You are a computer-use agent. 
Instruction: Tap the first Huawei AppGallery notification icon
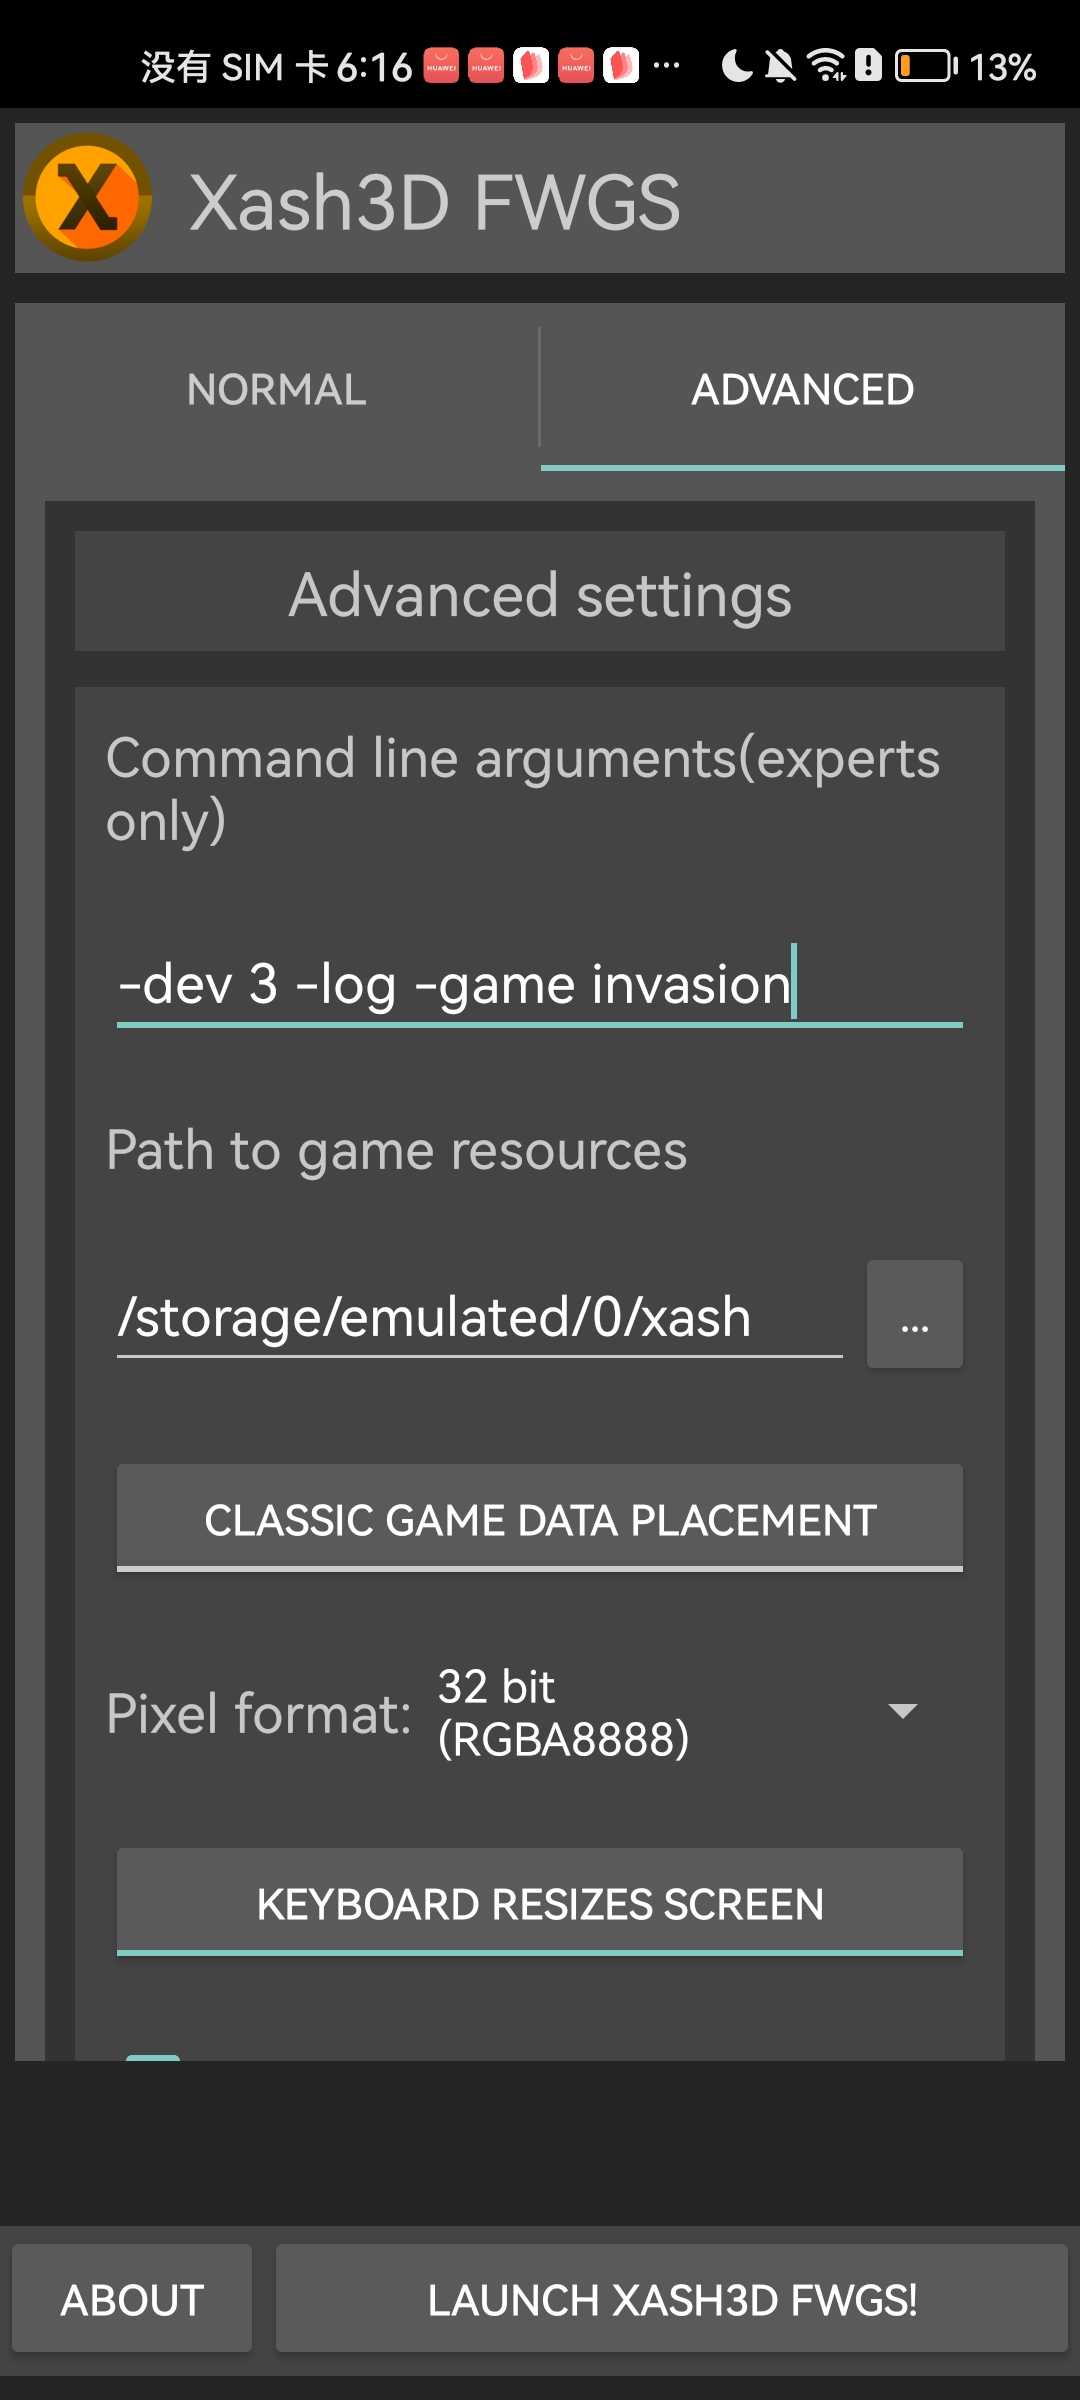(441, 66)
